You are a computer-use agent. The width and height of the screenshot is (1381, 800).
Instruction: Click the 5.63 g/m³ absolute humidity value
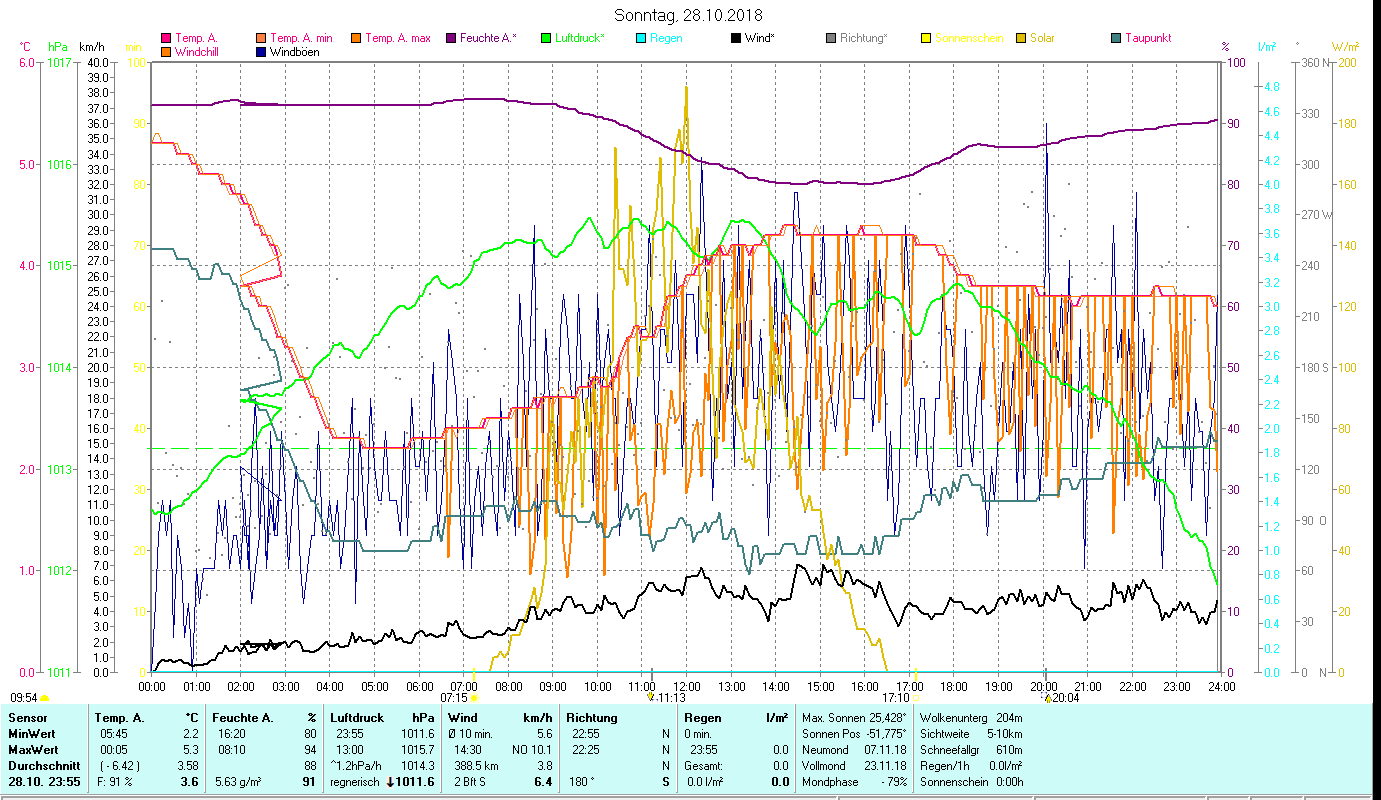237,782
